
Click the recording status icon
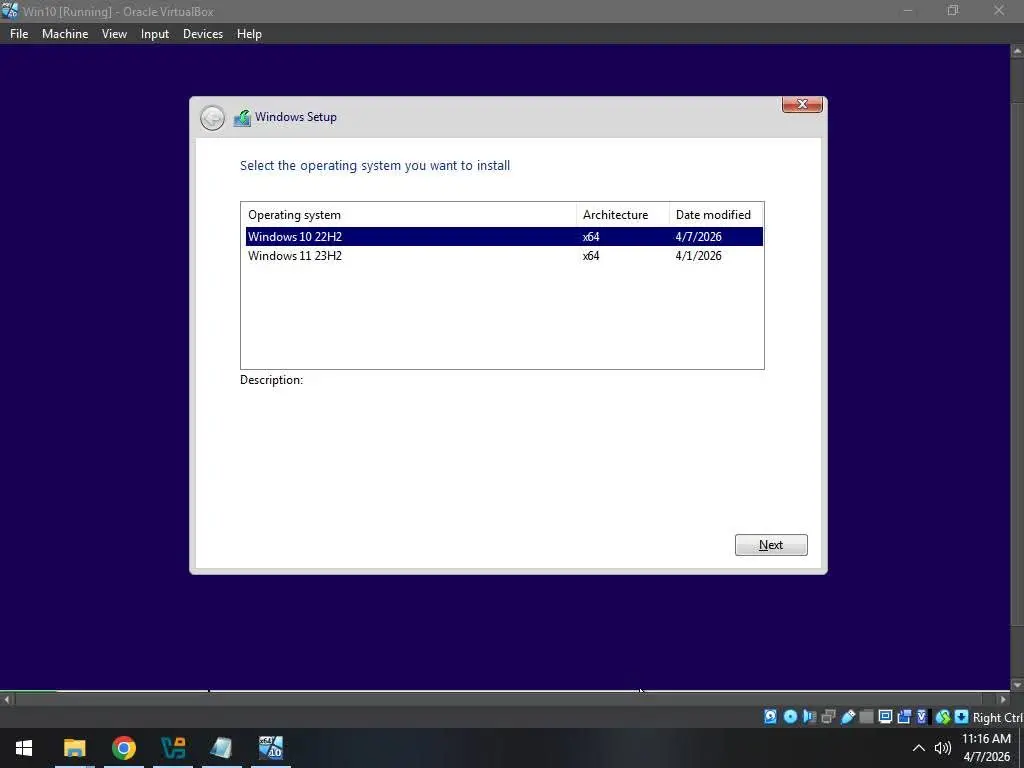[x=904, y=717]
